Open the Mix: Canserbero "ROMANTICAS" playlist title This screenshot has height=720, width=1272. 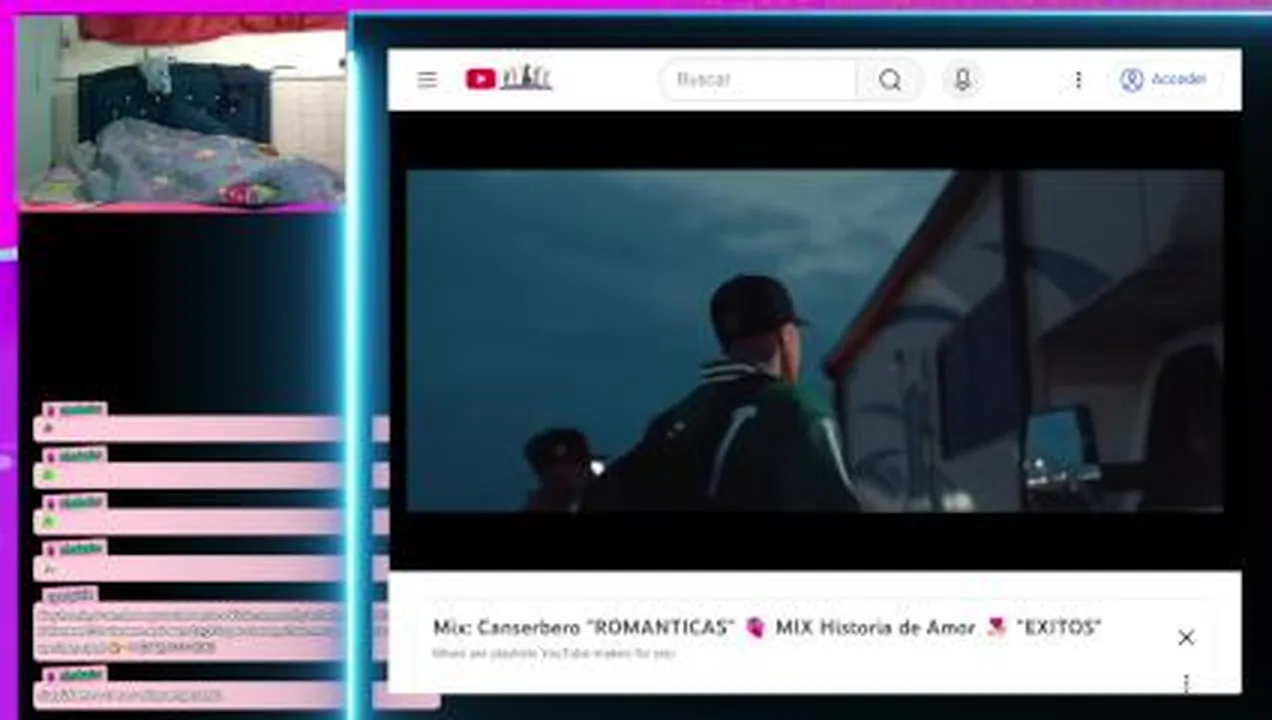(767, 627)
